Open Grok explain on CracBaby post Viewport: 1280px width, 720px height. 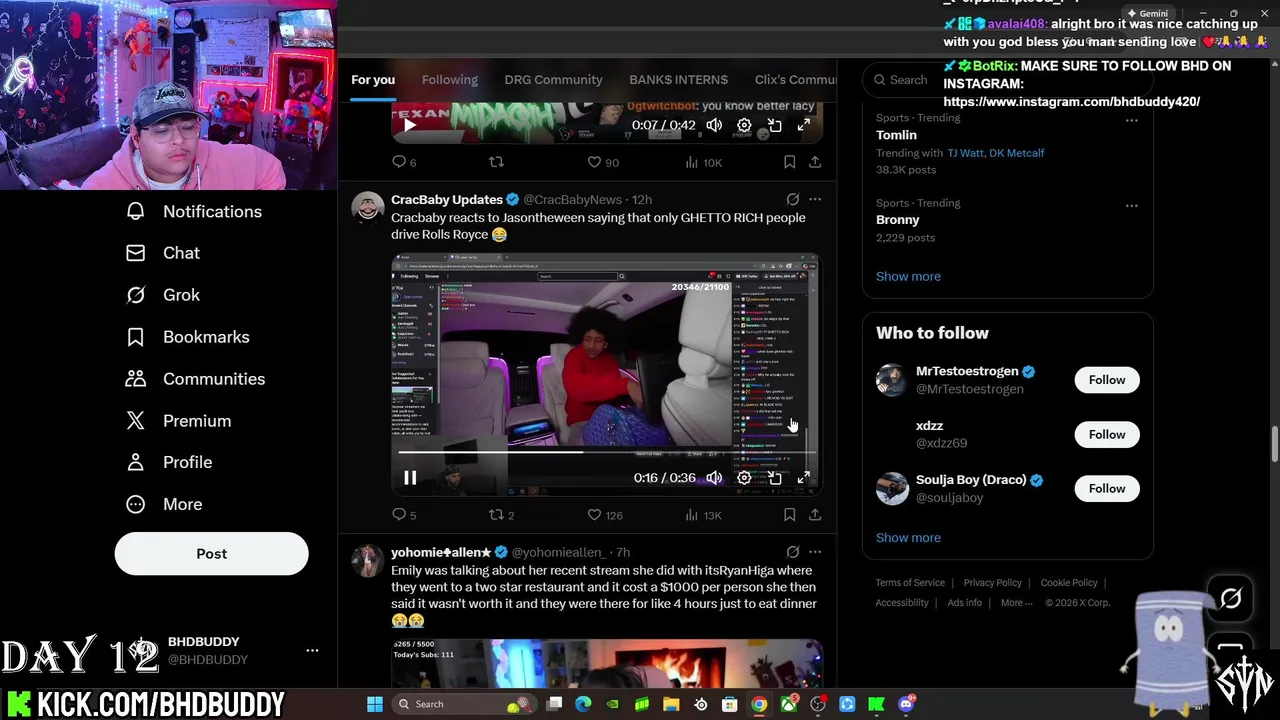tap(793, 199)
